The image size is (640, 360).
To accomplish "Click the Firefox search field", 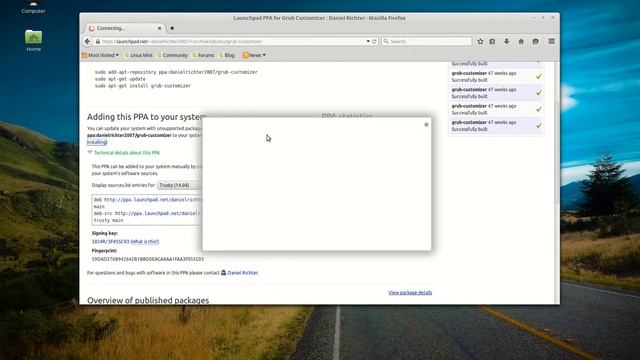I will click(x=427, y=41).
